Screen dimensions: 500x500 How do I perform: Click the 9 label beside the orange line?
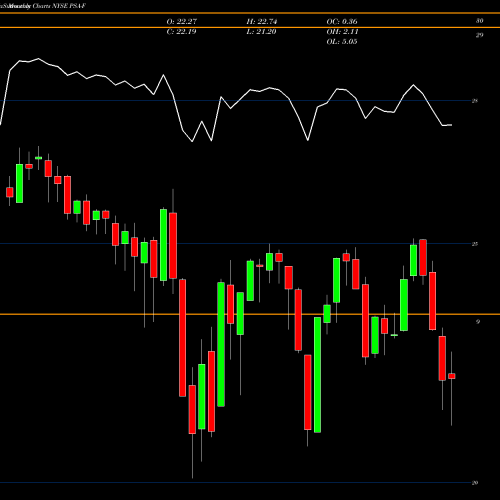[x=478, y=322]
